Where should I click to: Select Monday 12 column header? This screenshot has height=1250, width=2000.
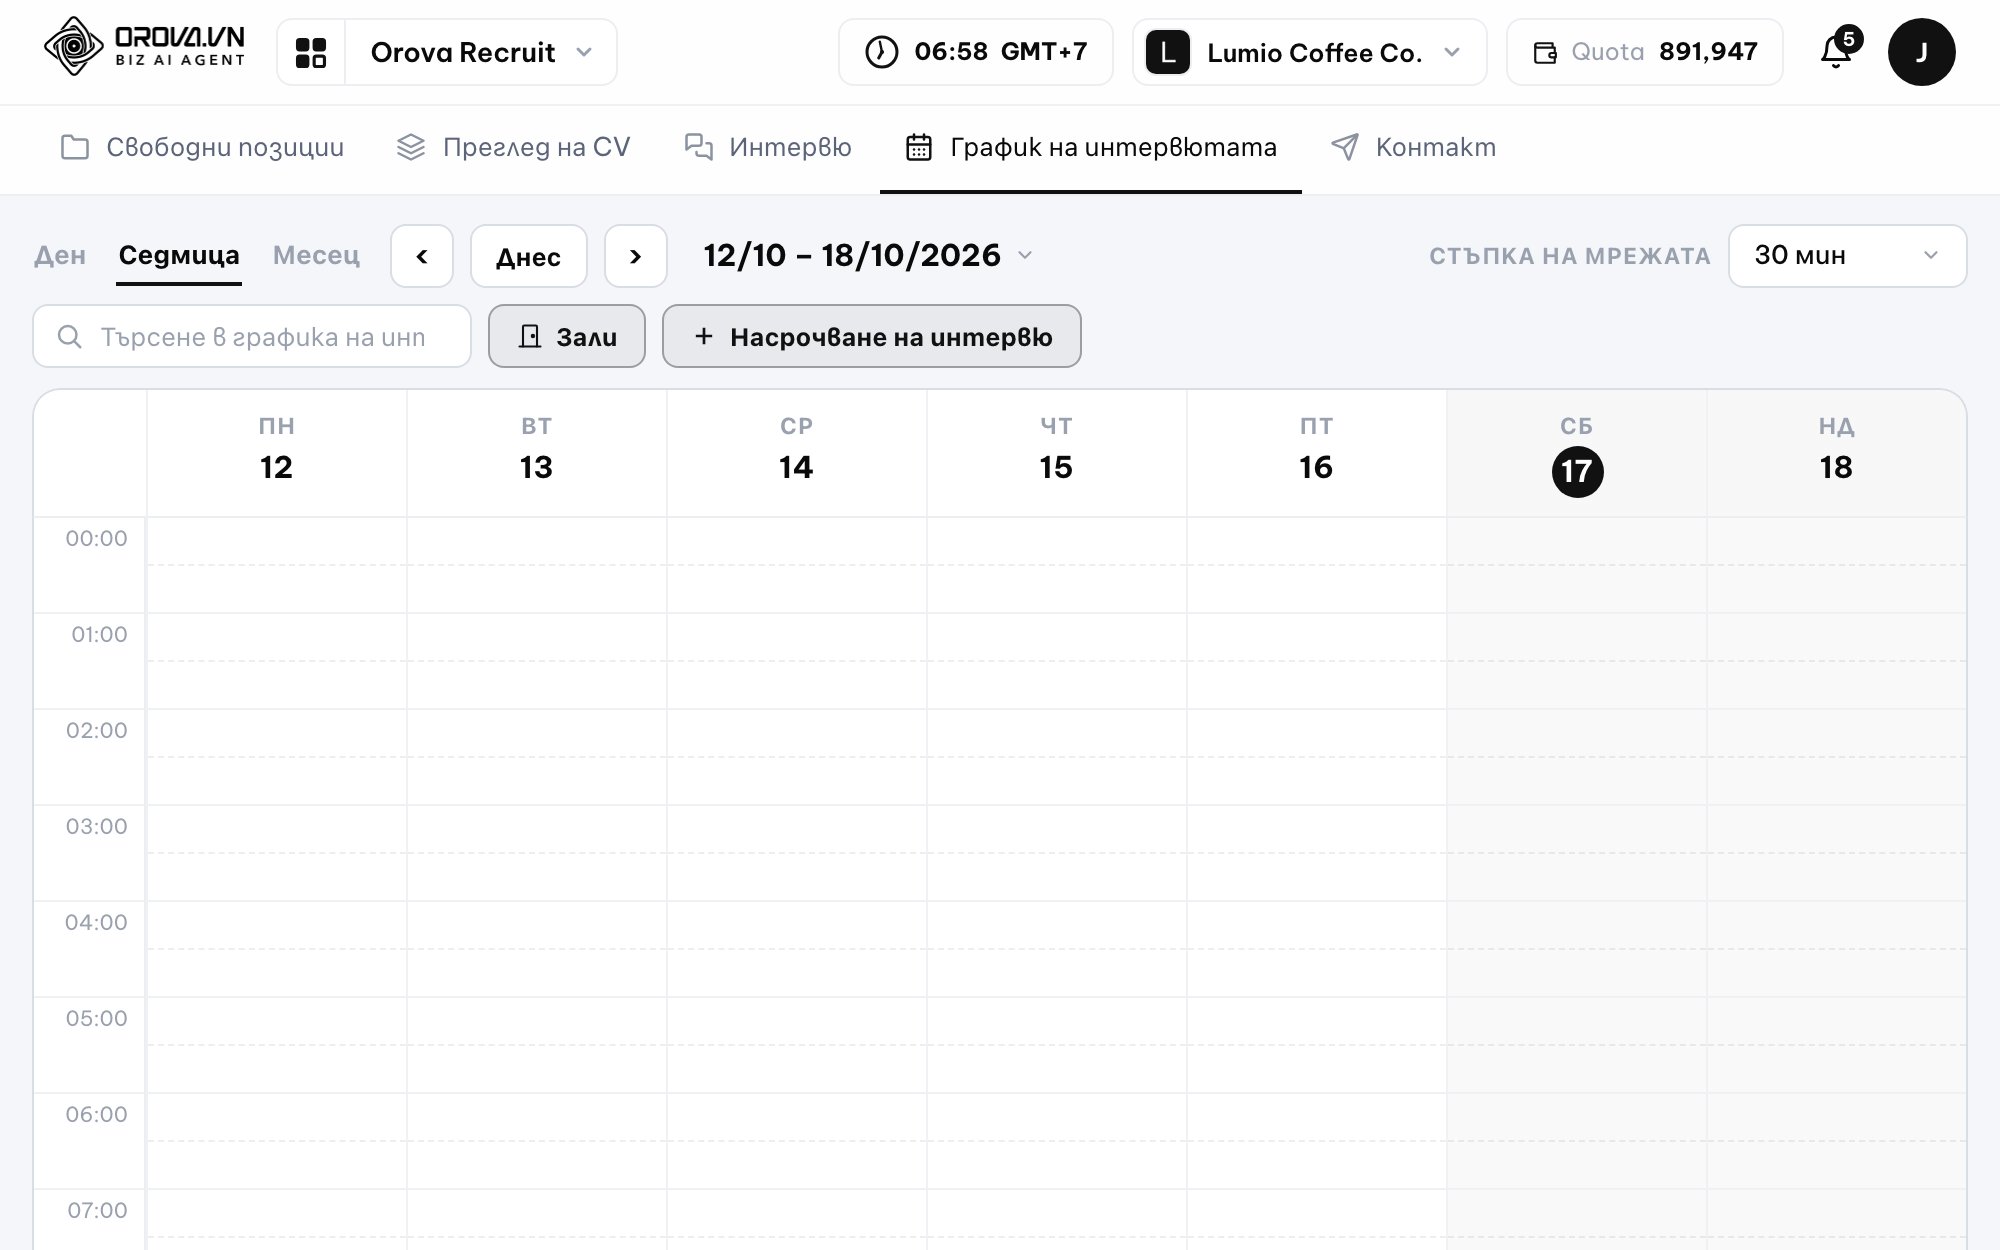point(277,453)
